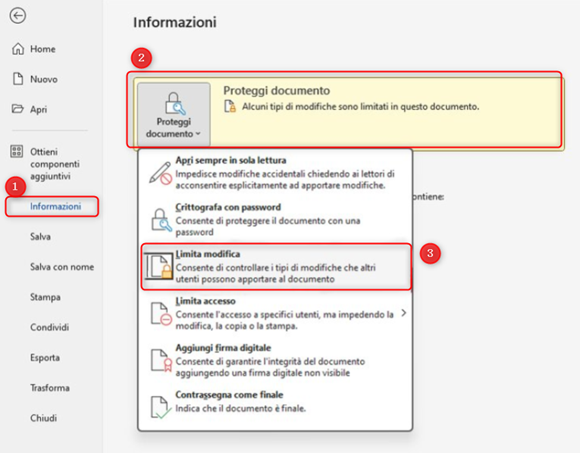
Task: Click the padlock icon on Proteggi documento button
Action: coord(175,104)
